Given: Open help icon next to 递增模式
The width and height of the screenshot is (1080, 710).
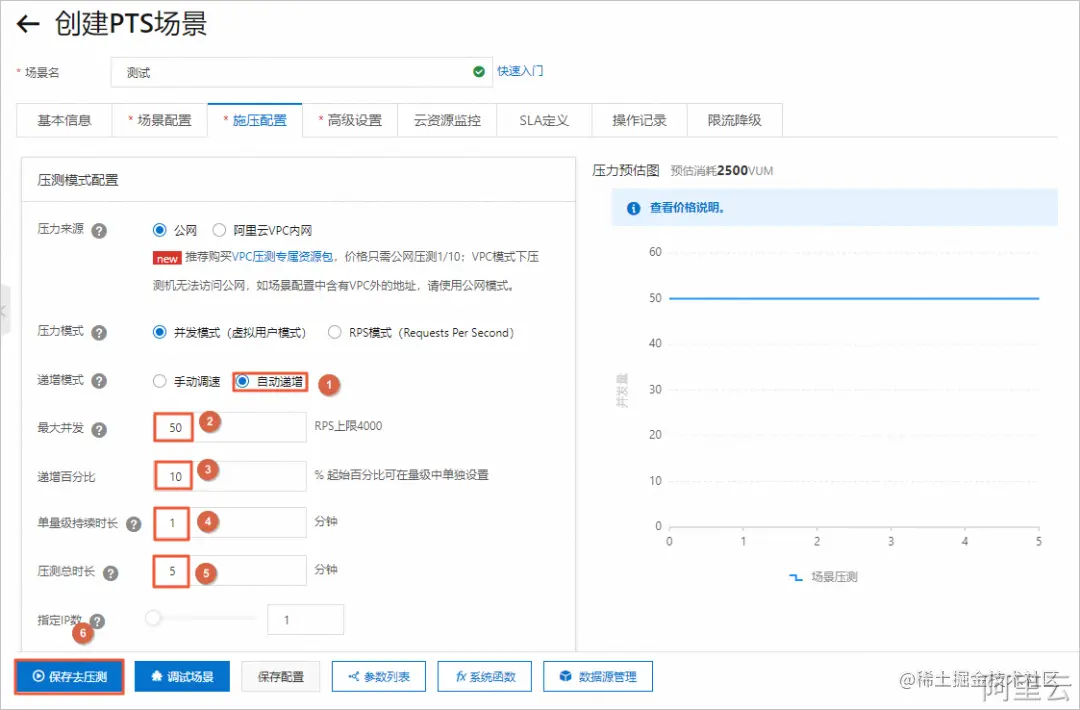Looking at the screenshot, I should pos(99,381).
